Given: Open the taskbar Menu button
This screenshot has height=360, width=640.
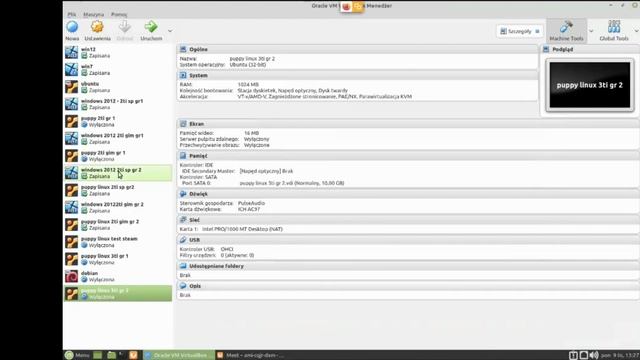Looking at the screenshot, I should click(77, 355).
